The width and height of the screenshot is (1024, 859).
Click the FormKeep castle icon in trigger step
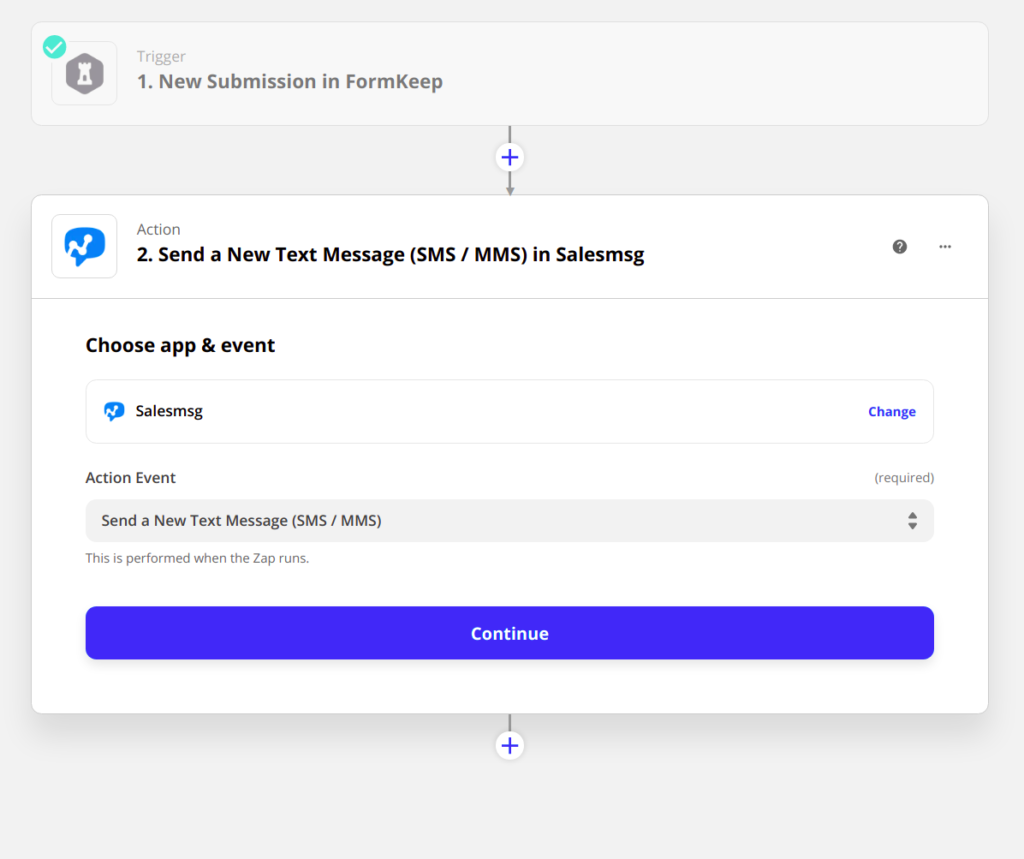pos(85,75)
